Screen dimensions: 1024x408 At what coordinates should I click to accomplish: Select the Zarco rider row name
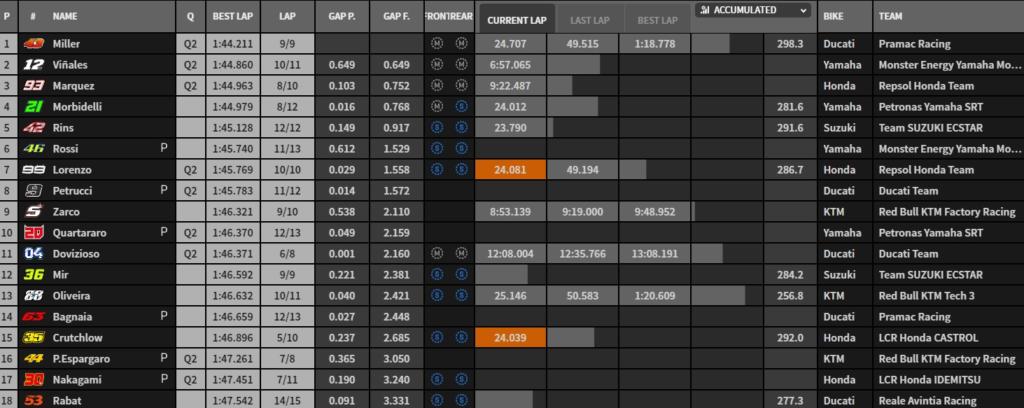pos(66,212)
